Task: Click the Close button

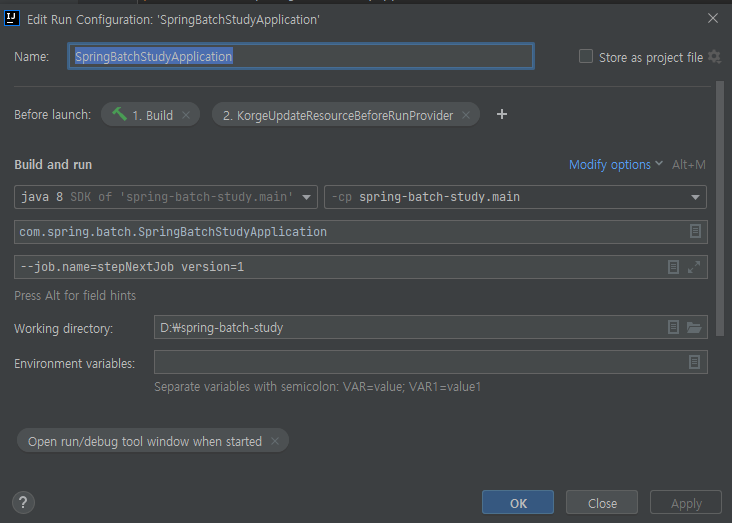Action: pos(602,503)
